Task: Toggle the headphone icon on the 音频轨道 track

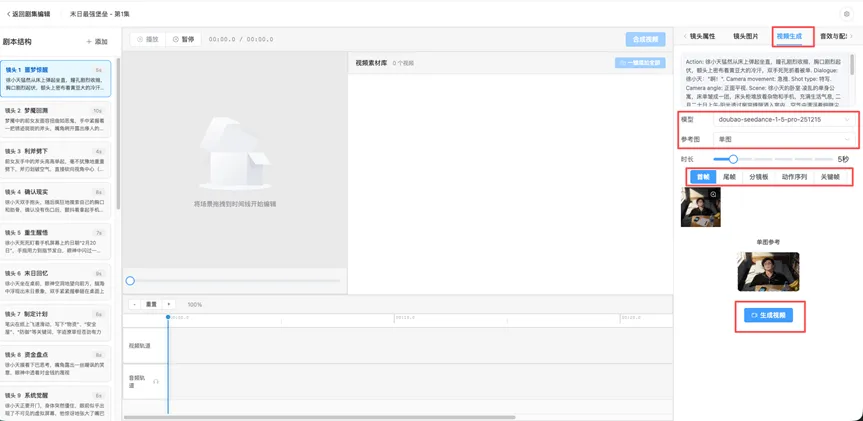Action: tap(156, 381)
